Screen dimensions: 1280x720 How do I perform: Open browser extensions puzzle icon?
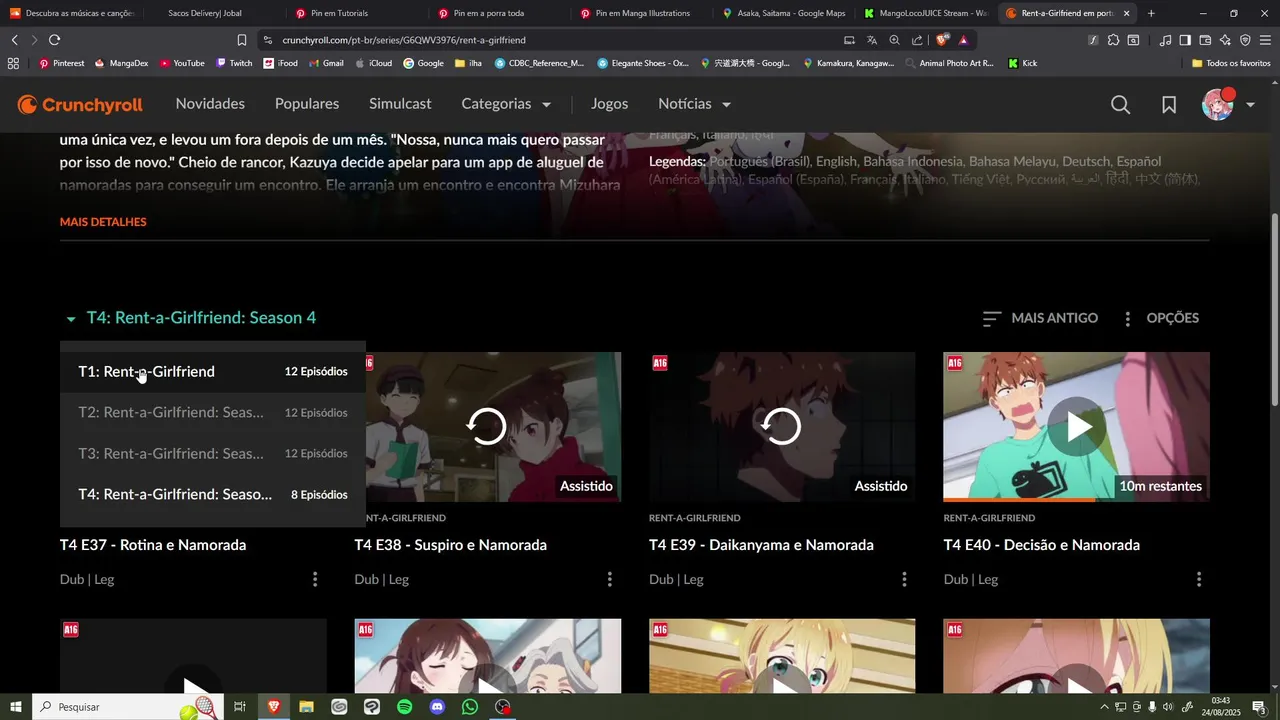coord(1113,40)
